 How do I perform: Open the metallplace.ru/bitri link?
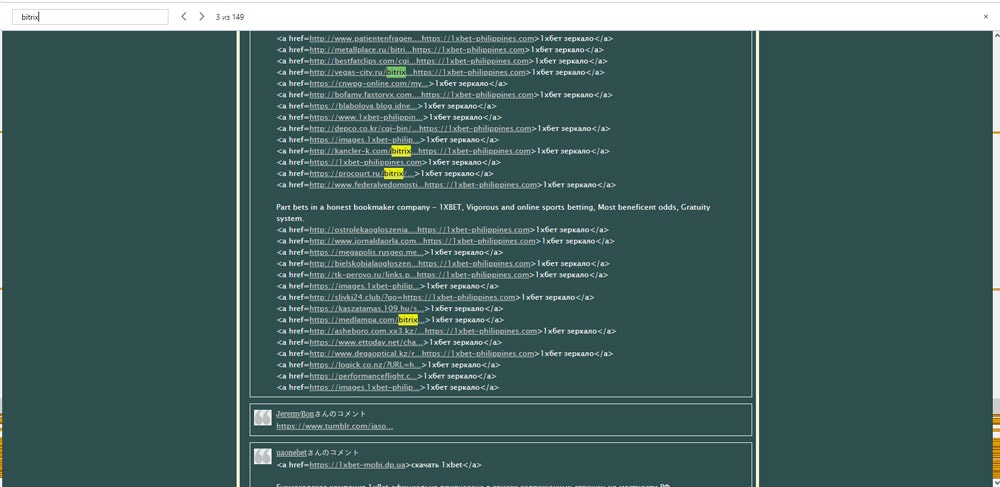[x=417, y=50]
